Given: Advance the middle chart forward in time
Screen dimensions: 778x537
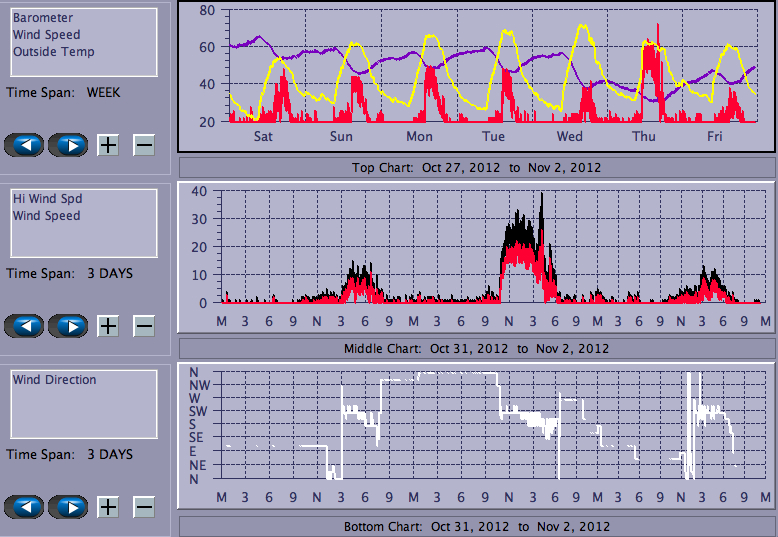Looking at the screenshot, I should (x=68, y=326).
